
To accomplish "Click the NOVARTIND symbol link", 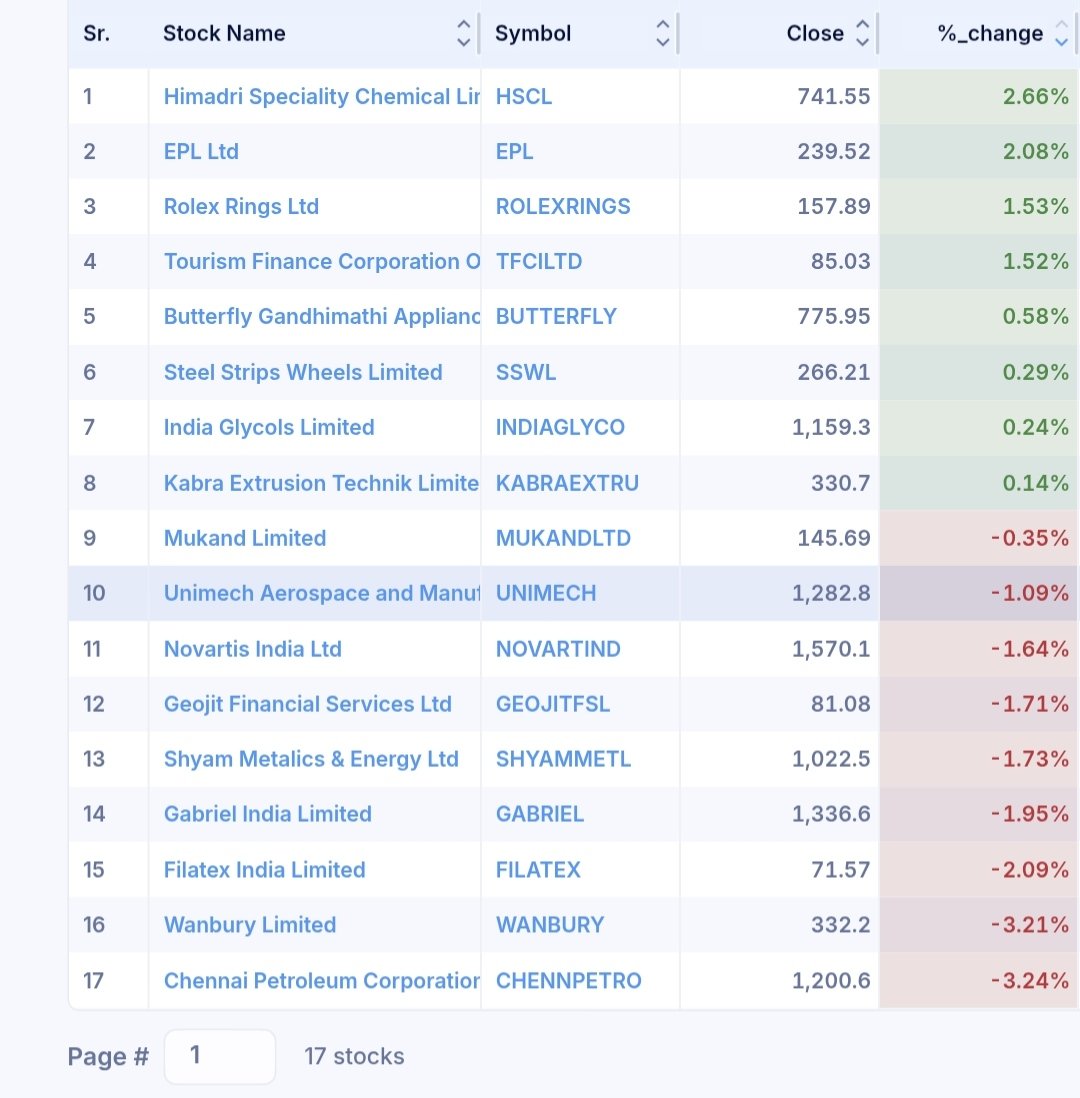I will click(558, 649).
